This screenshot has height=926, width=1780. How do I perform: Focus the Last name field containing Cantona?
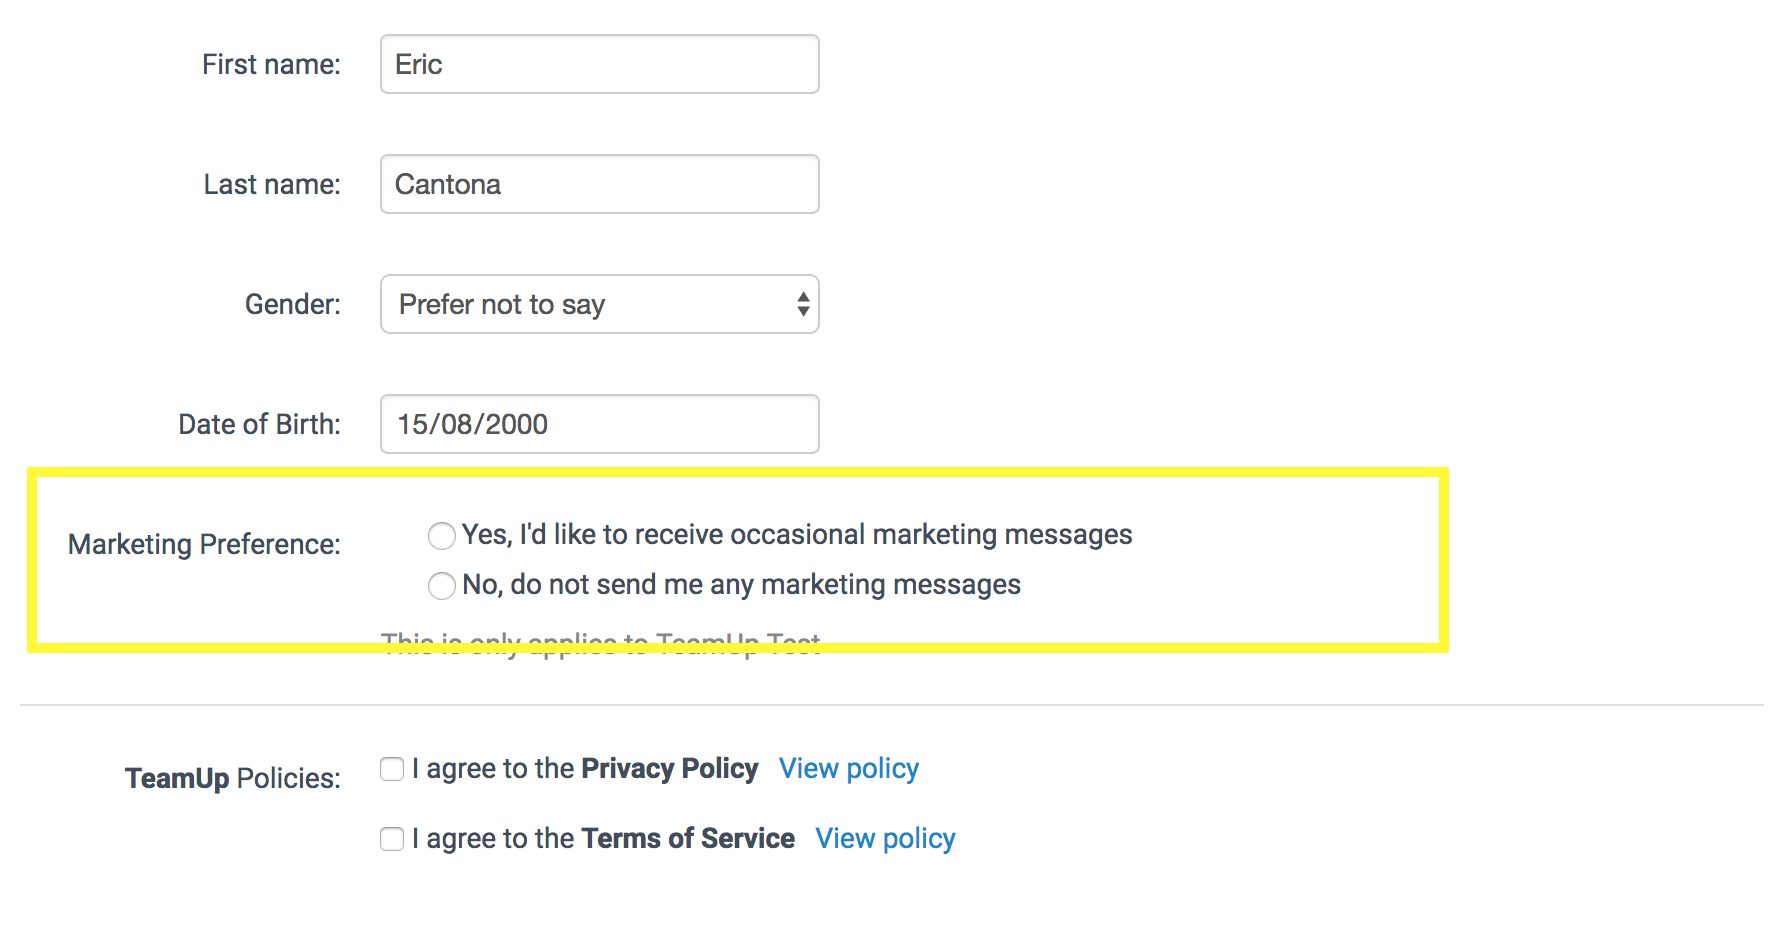click(x=599, y=184)
